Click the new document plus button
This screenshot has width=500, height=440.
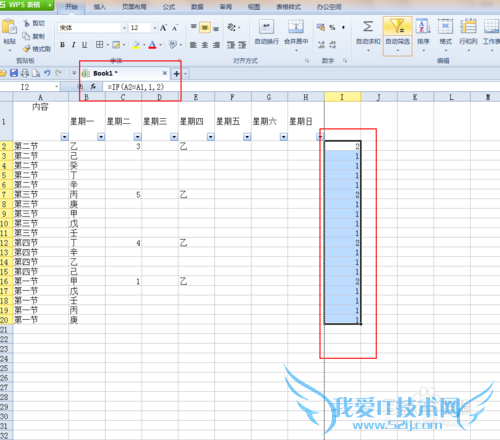pyautogui.click(x=176, y=74)
